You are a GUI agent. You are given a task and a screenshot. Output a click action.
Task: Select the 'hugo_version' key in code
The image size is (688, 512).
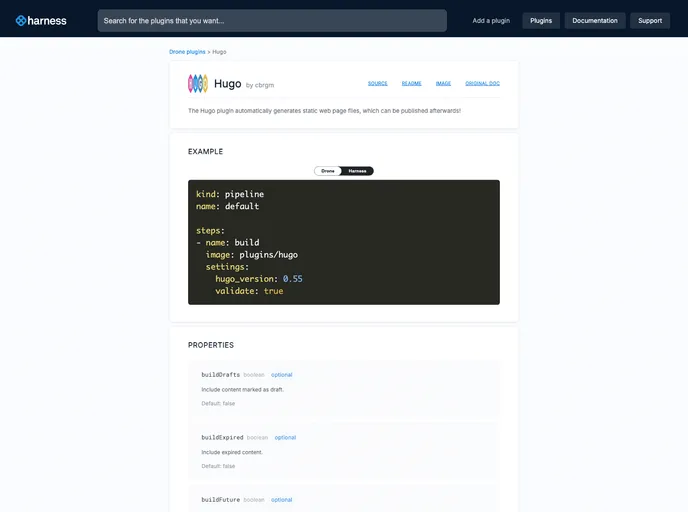244,279
